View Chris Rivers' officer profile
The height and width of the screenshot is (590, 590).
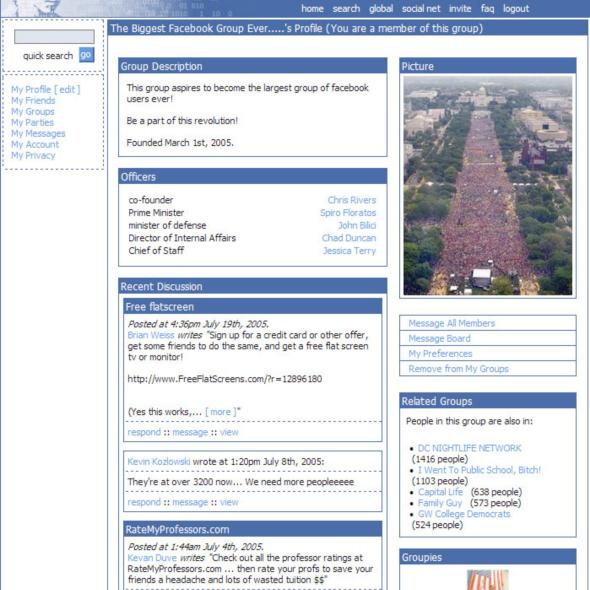point(352,200)
